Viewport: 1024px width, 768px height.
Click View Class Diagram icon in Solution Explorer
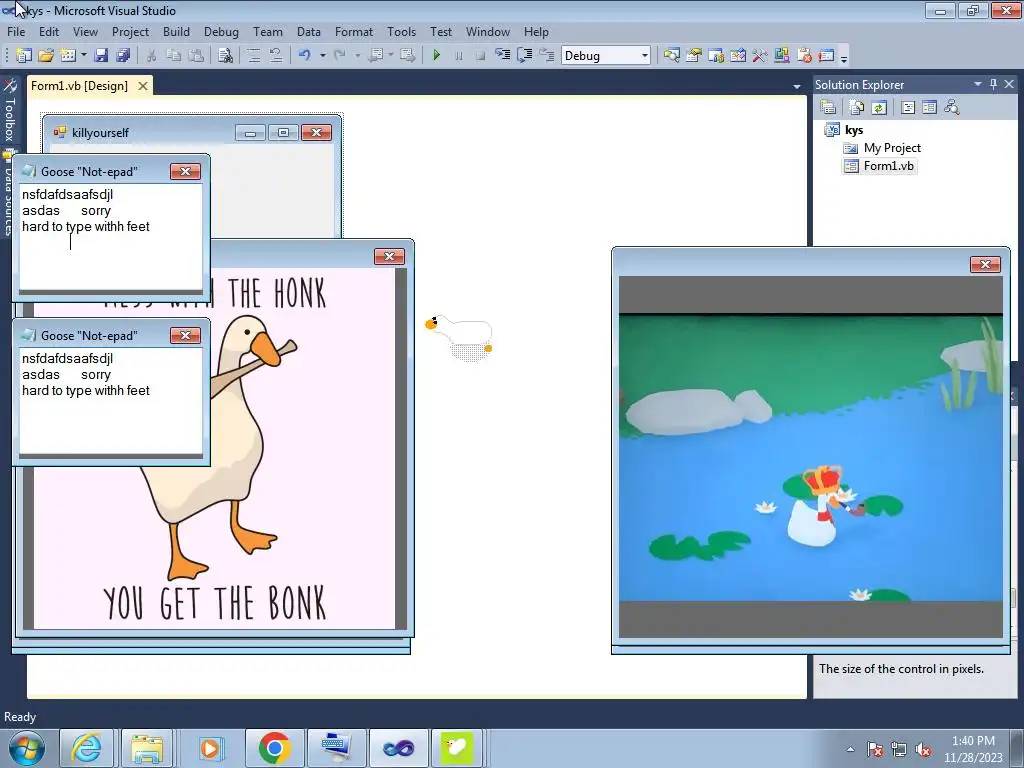coord(952,107)
